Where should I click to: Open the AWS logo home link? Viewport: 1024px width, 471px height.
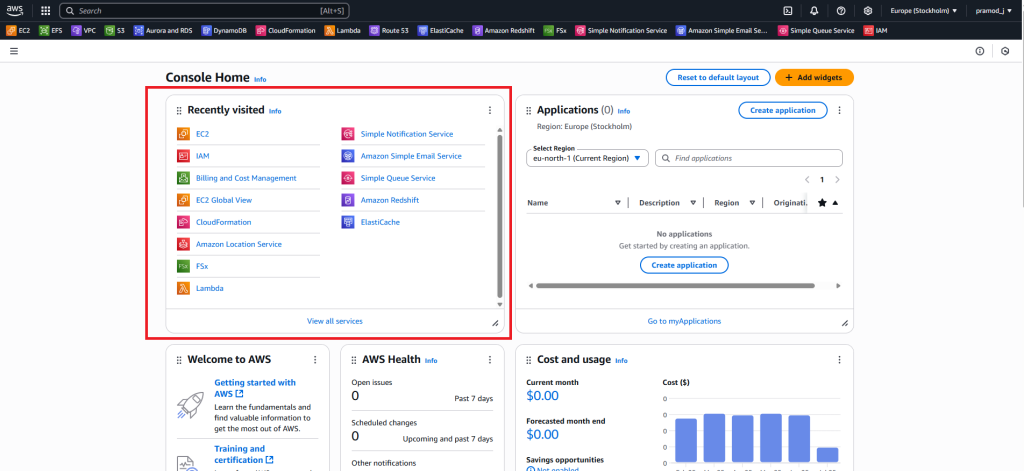[x=15, y=10]
